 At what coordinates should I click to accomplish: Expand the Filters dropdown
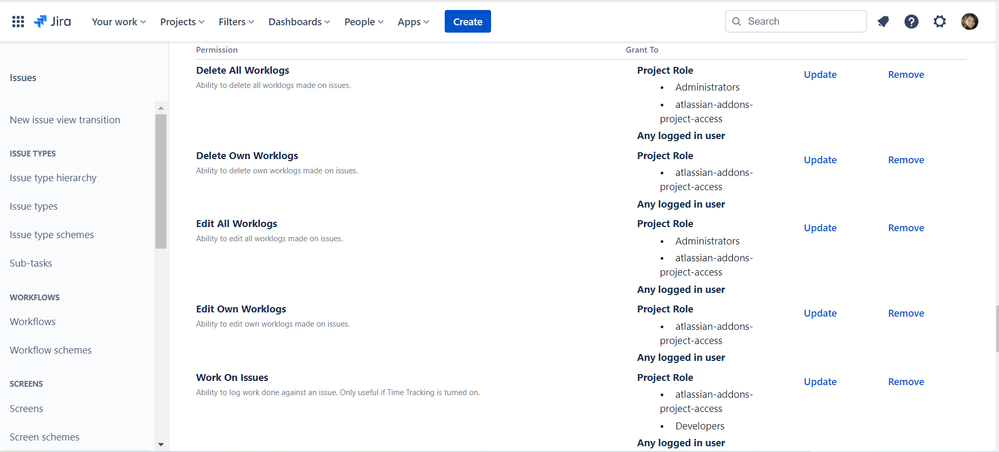coord(236,22)
